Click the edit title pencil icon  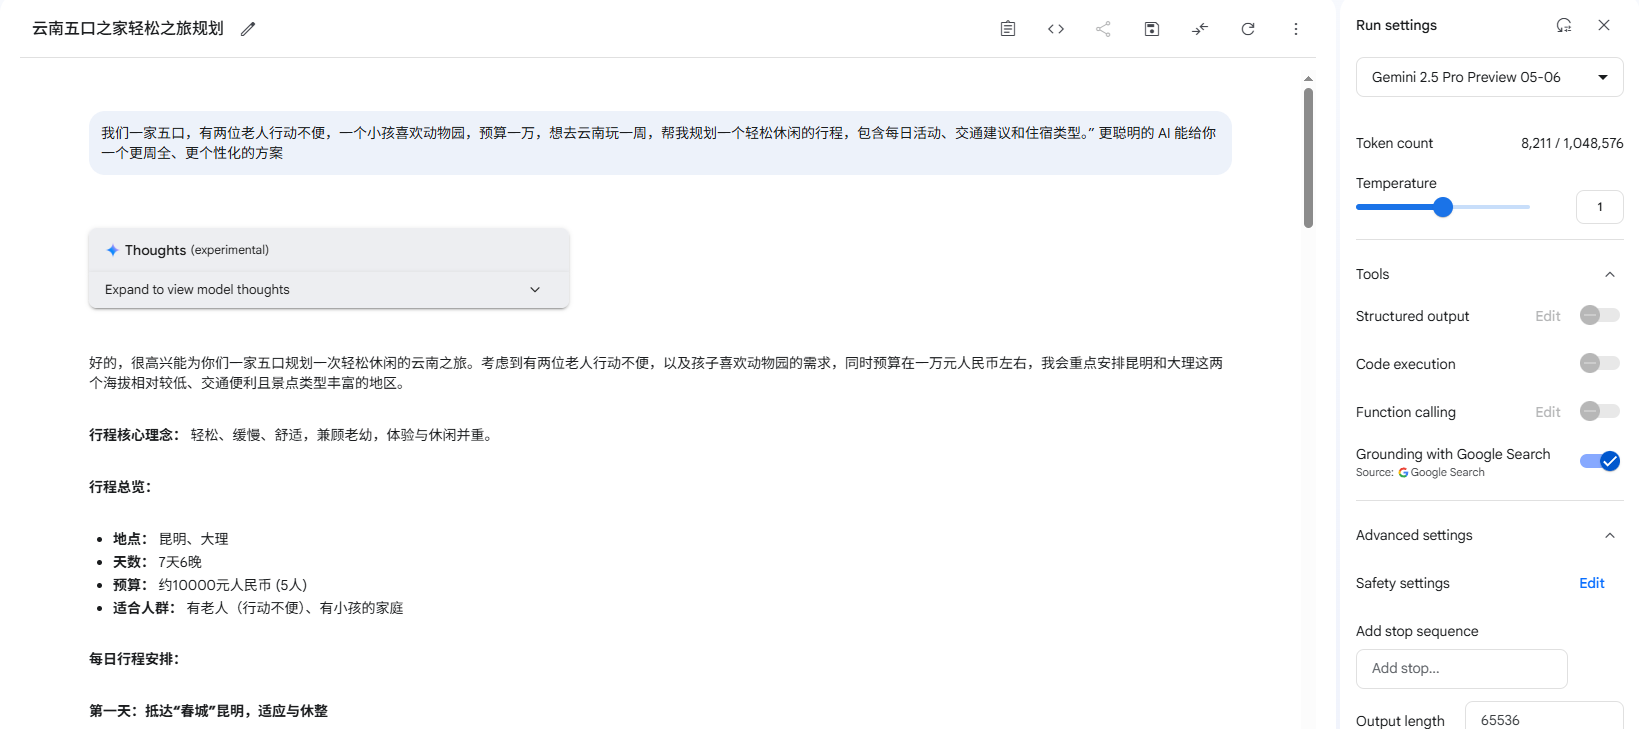(248, 29)
